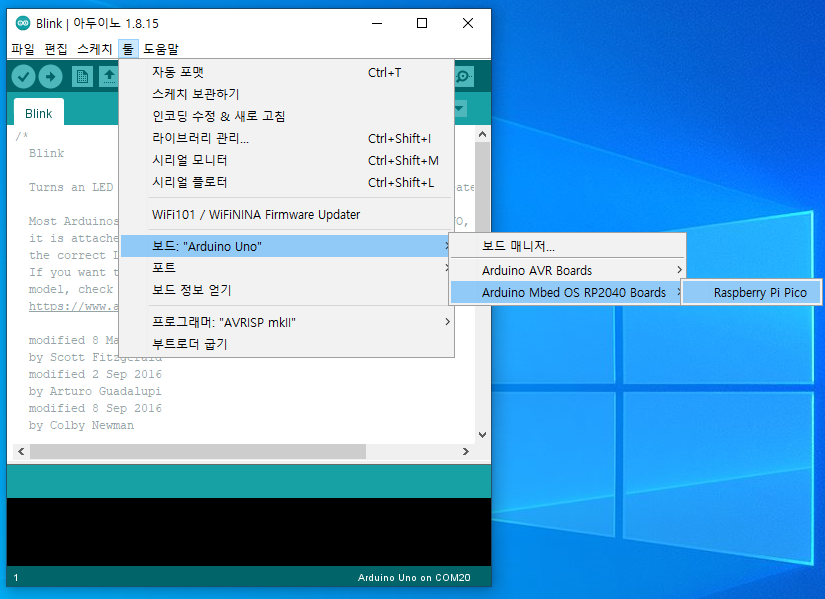Switch to the Blink sketch tab

(39, 114)
